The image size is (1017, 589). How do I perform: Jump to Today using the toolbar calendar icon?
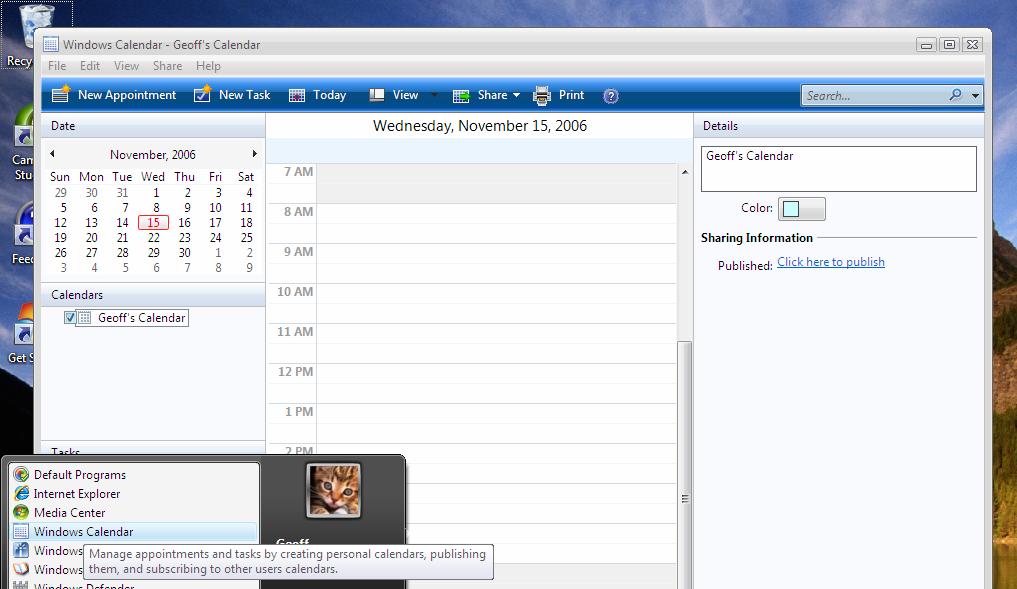[297, 95]
